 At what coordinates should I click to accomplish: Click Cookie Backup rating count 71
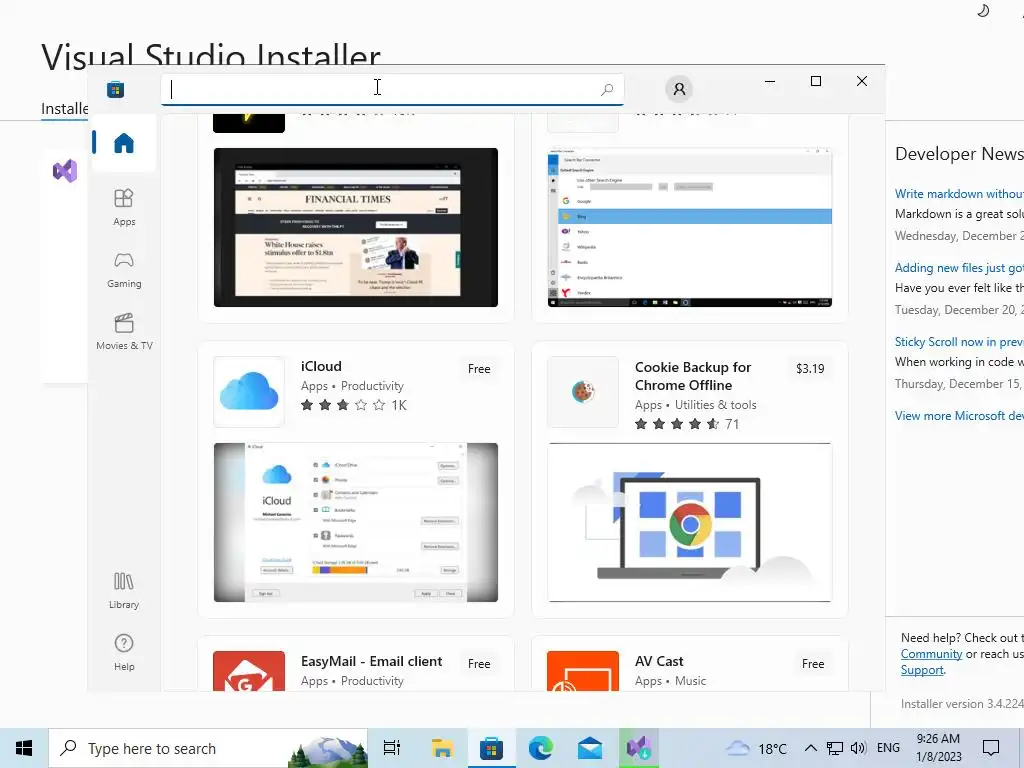click(732, 424)
